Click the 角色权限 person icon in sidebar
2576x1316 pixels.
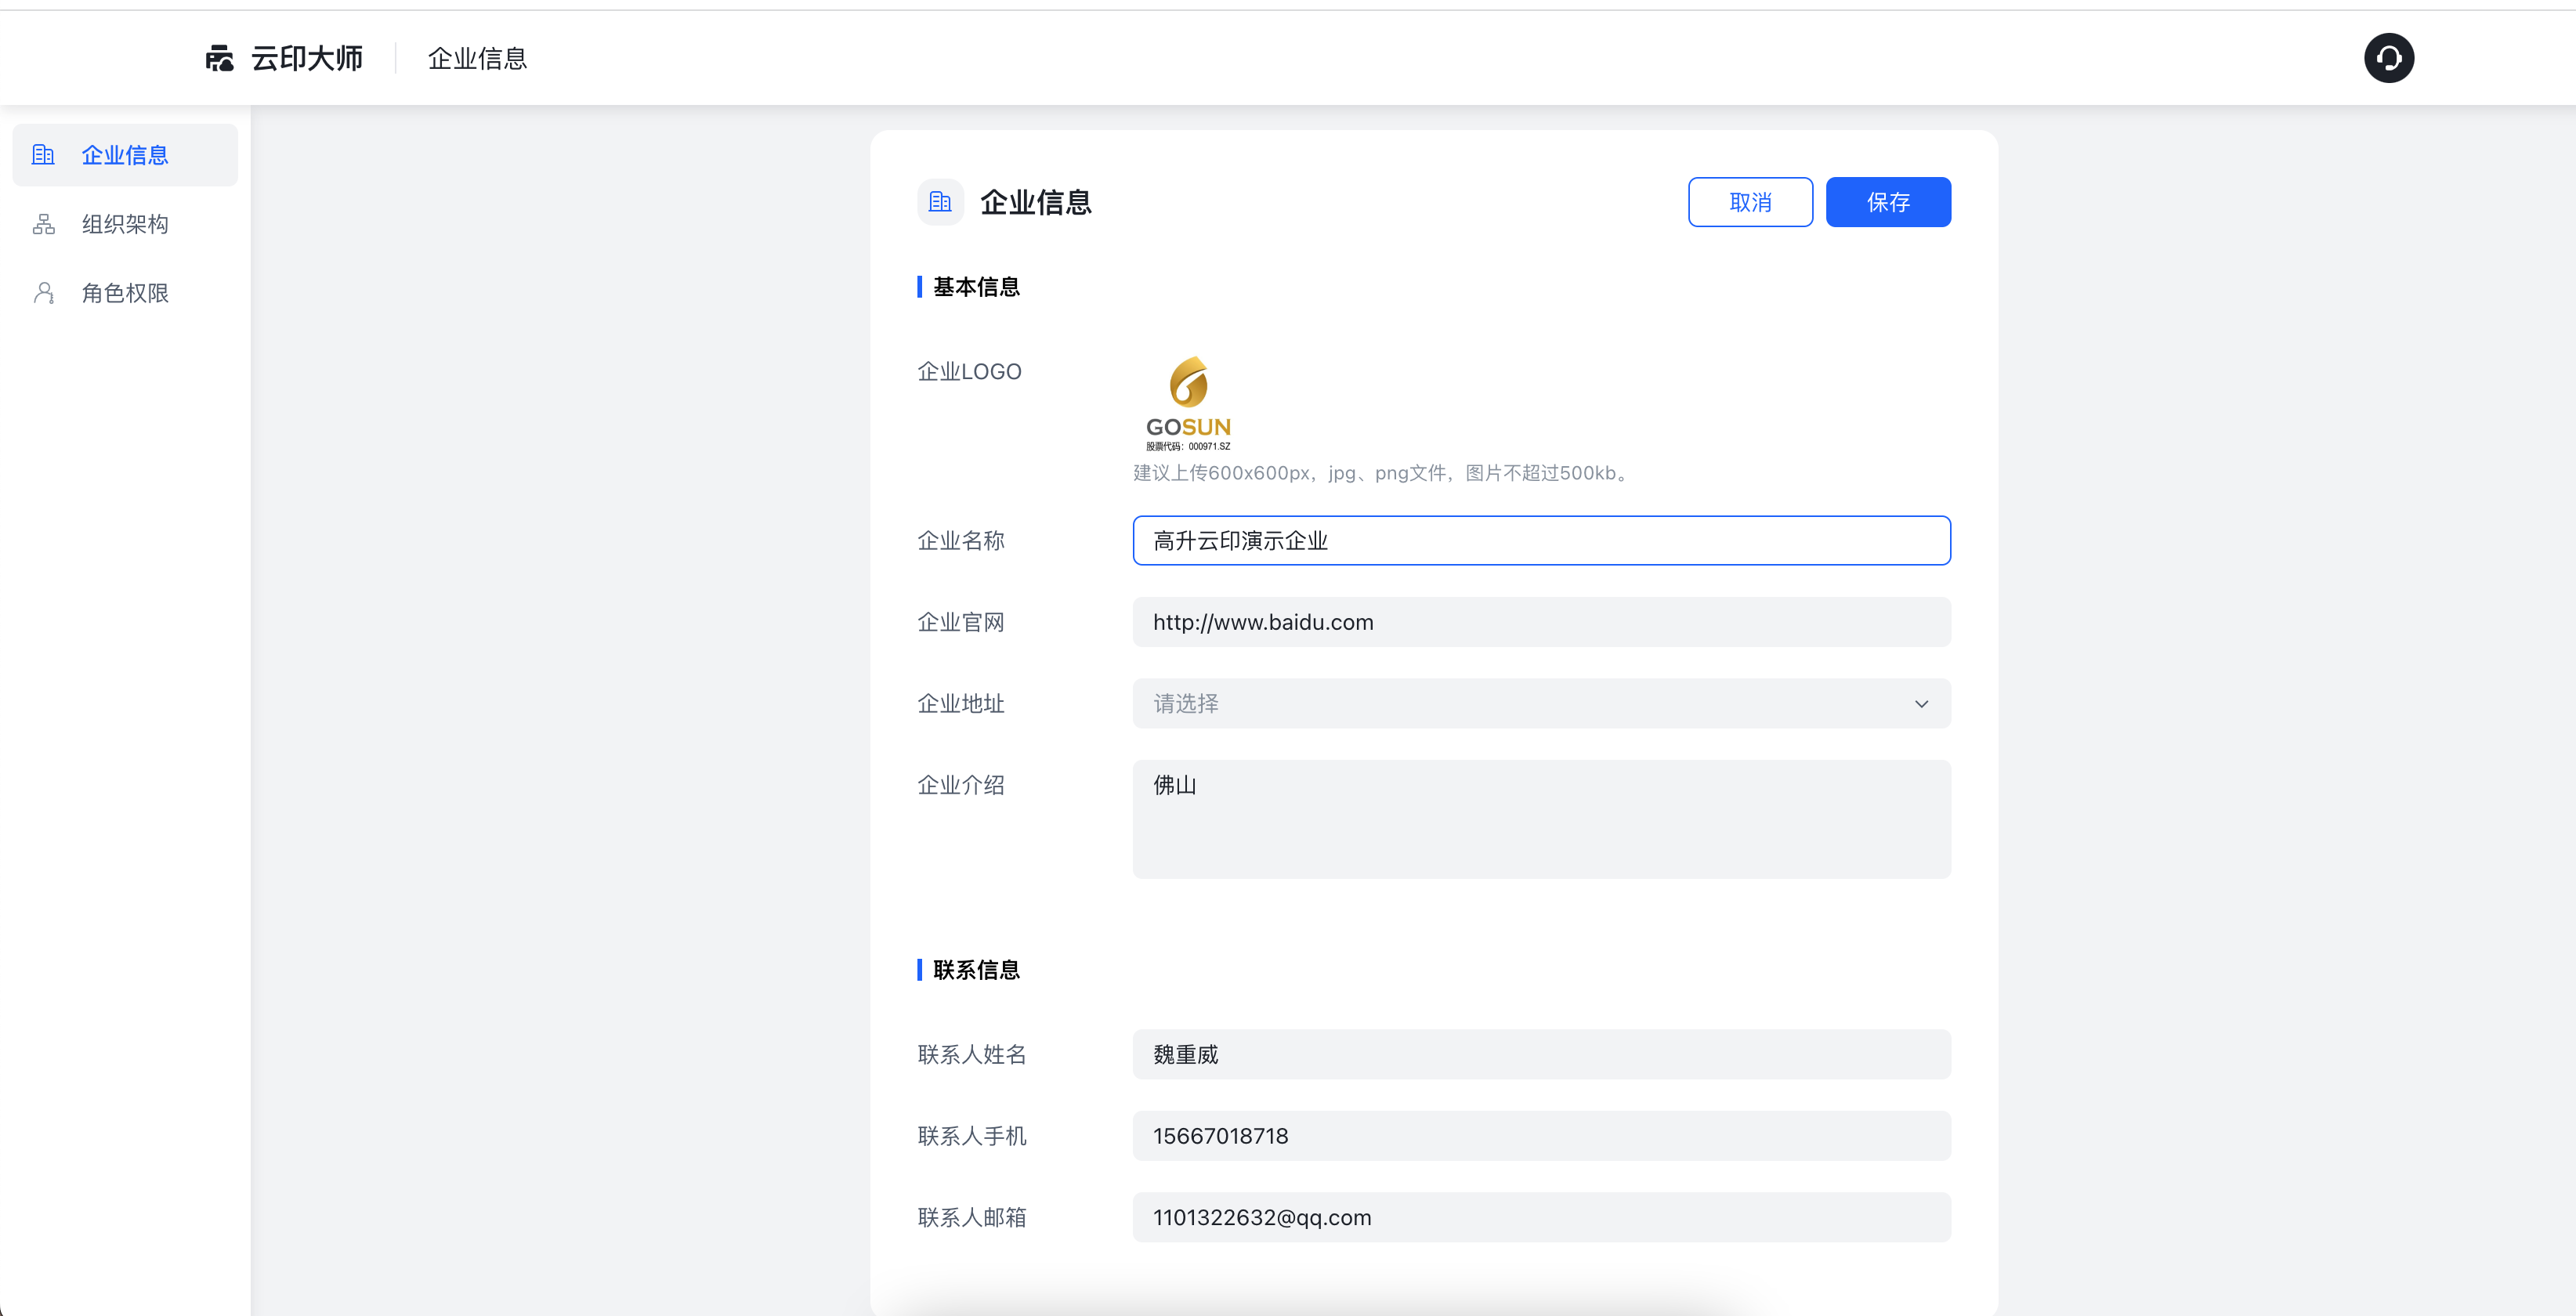coord(43,293)
